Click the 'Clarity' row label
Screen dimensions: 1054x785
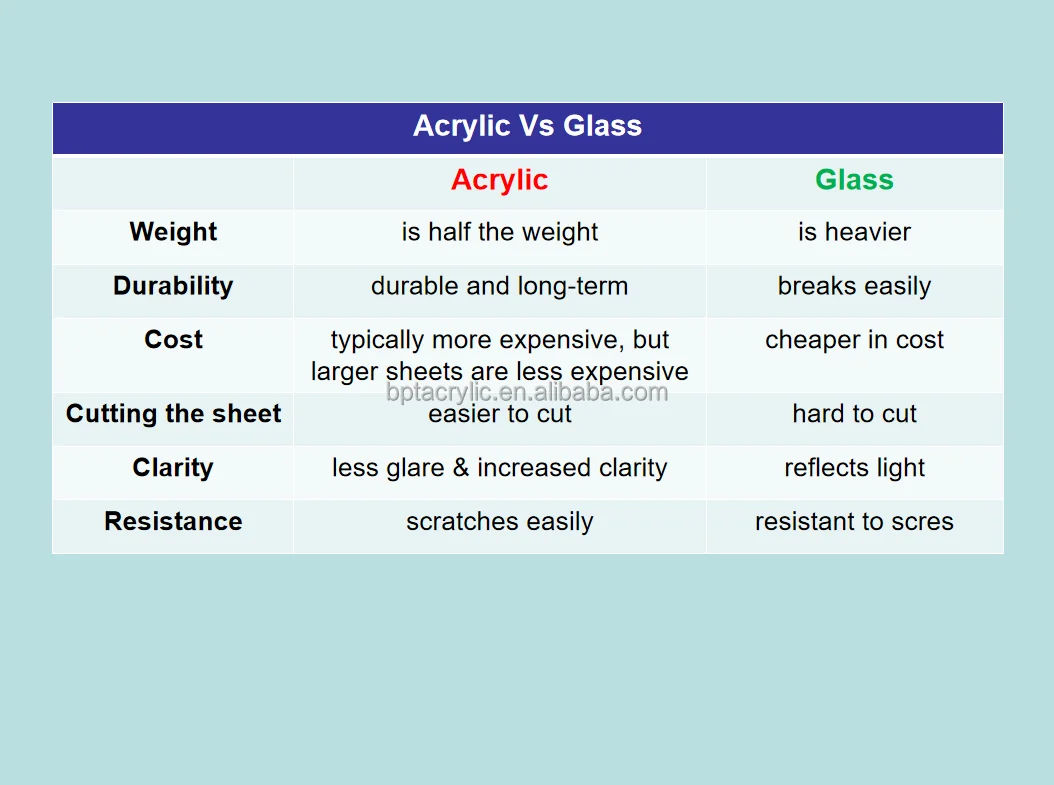[173, 468]
